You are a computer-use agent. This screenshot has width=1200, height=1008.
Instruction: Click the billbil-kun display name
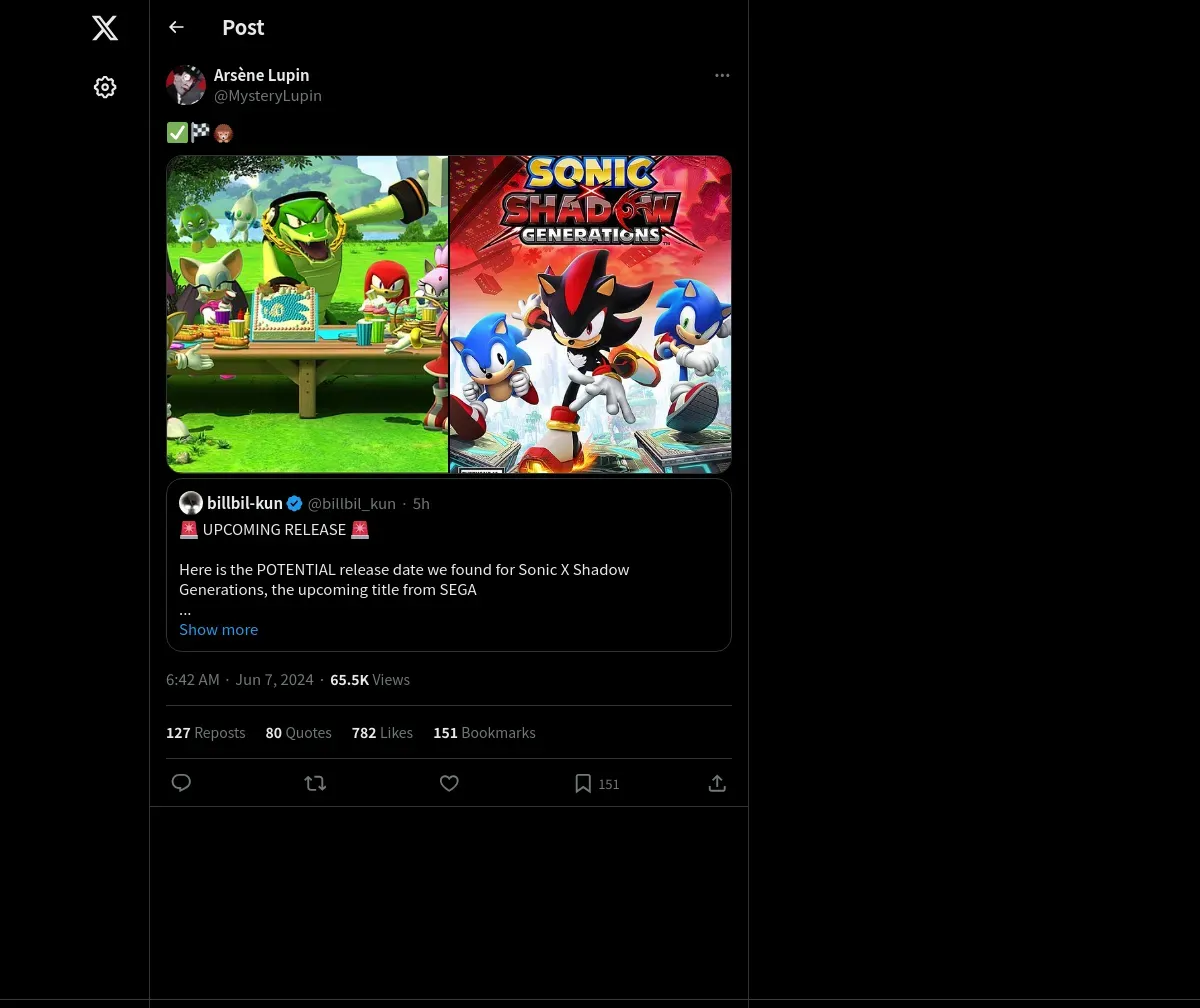point(245,503)
